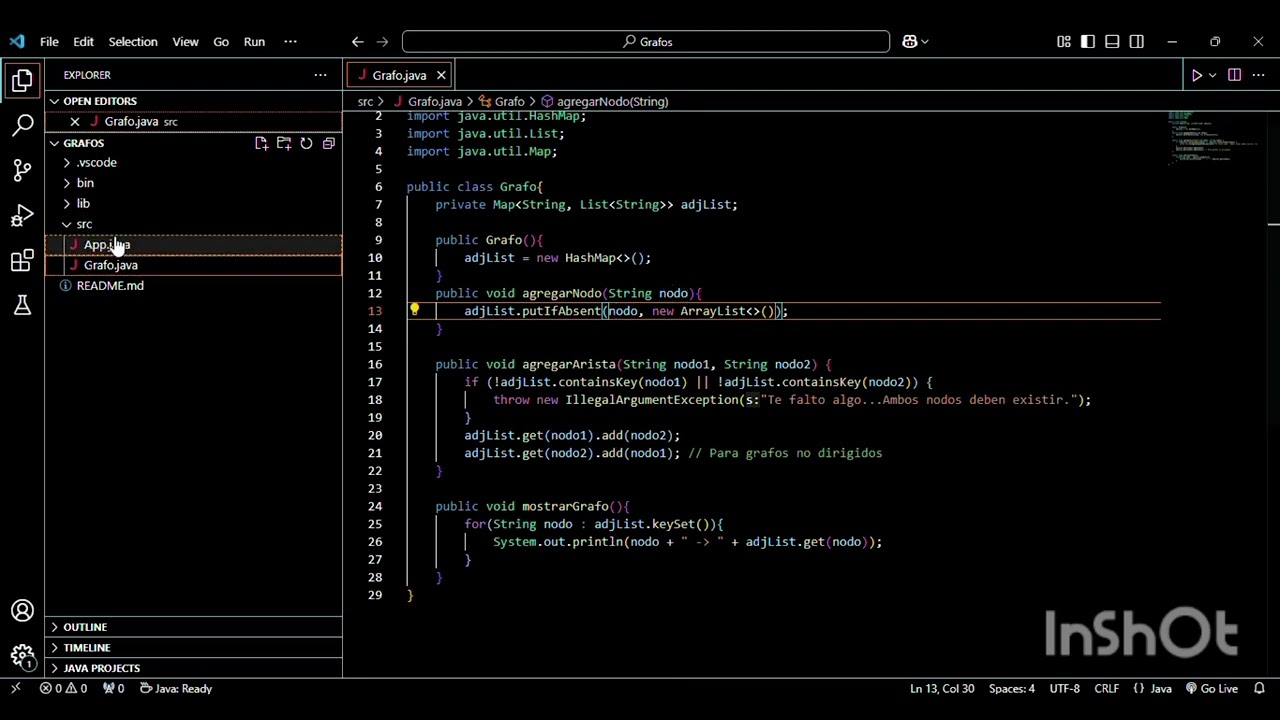Refresh the GRAFOS explorer
Image resolution: width=1280 pixels, height=720 pixels.
(306, 143)
